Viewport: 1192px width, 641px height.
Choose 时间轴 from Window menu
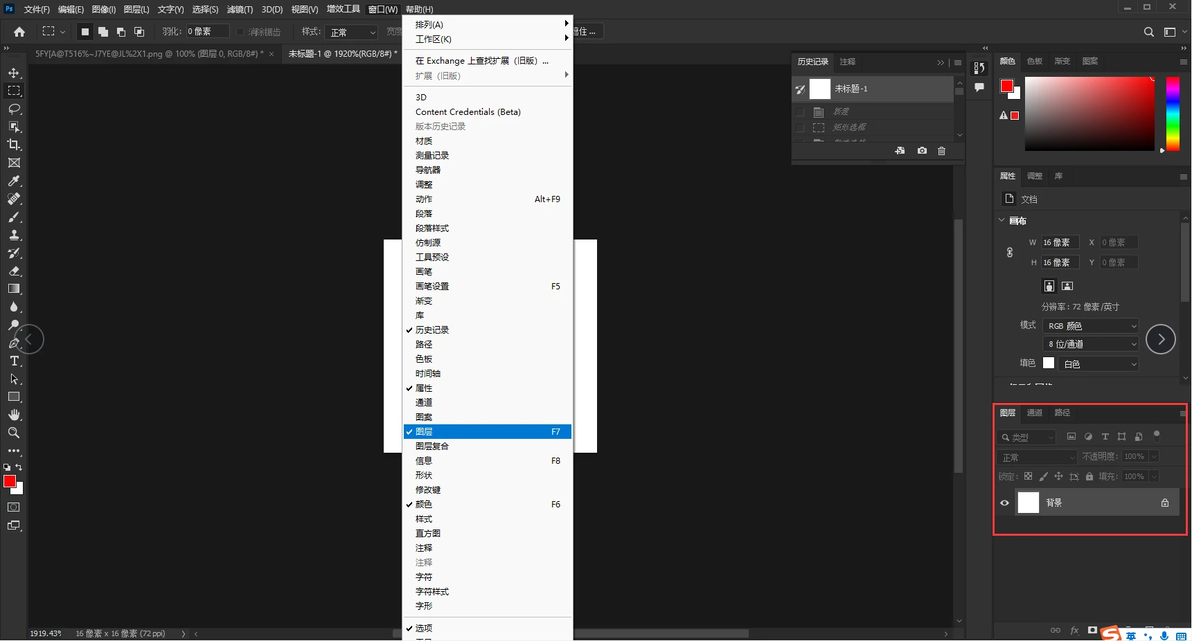pos(487,373)
